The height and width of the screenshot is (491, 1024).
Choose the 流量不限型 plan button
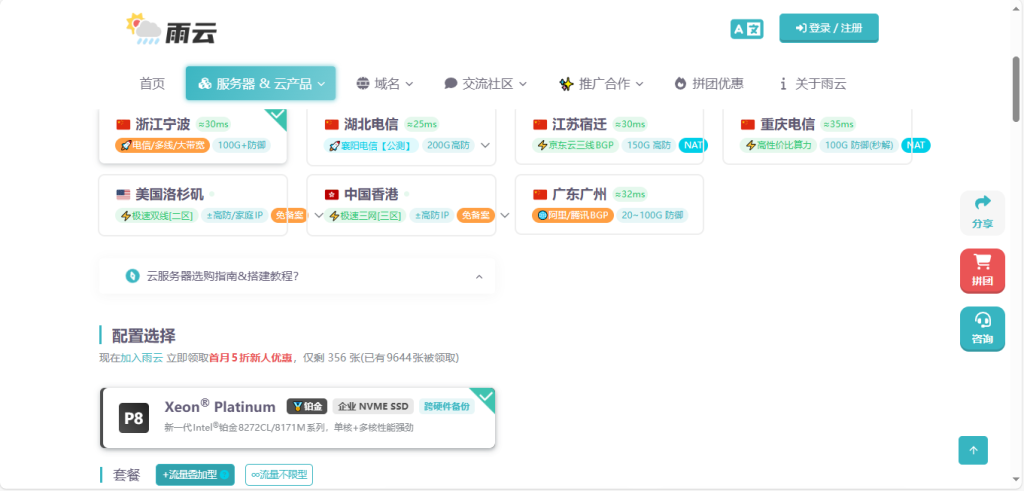(x=279, y=475)
